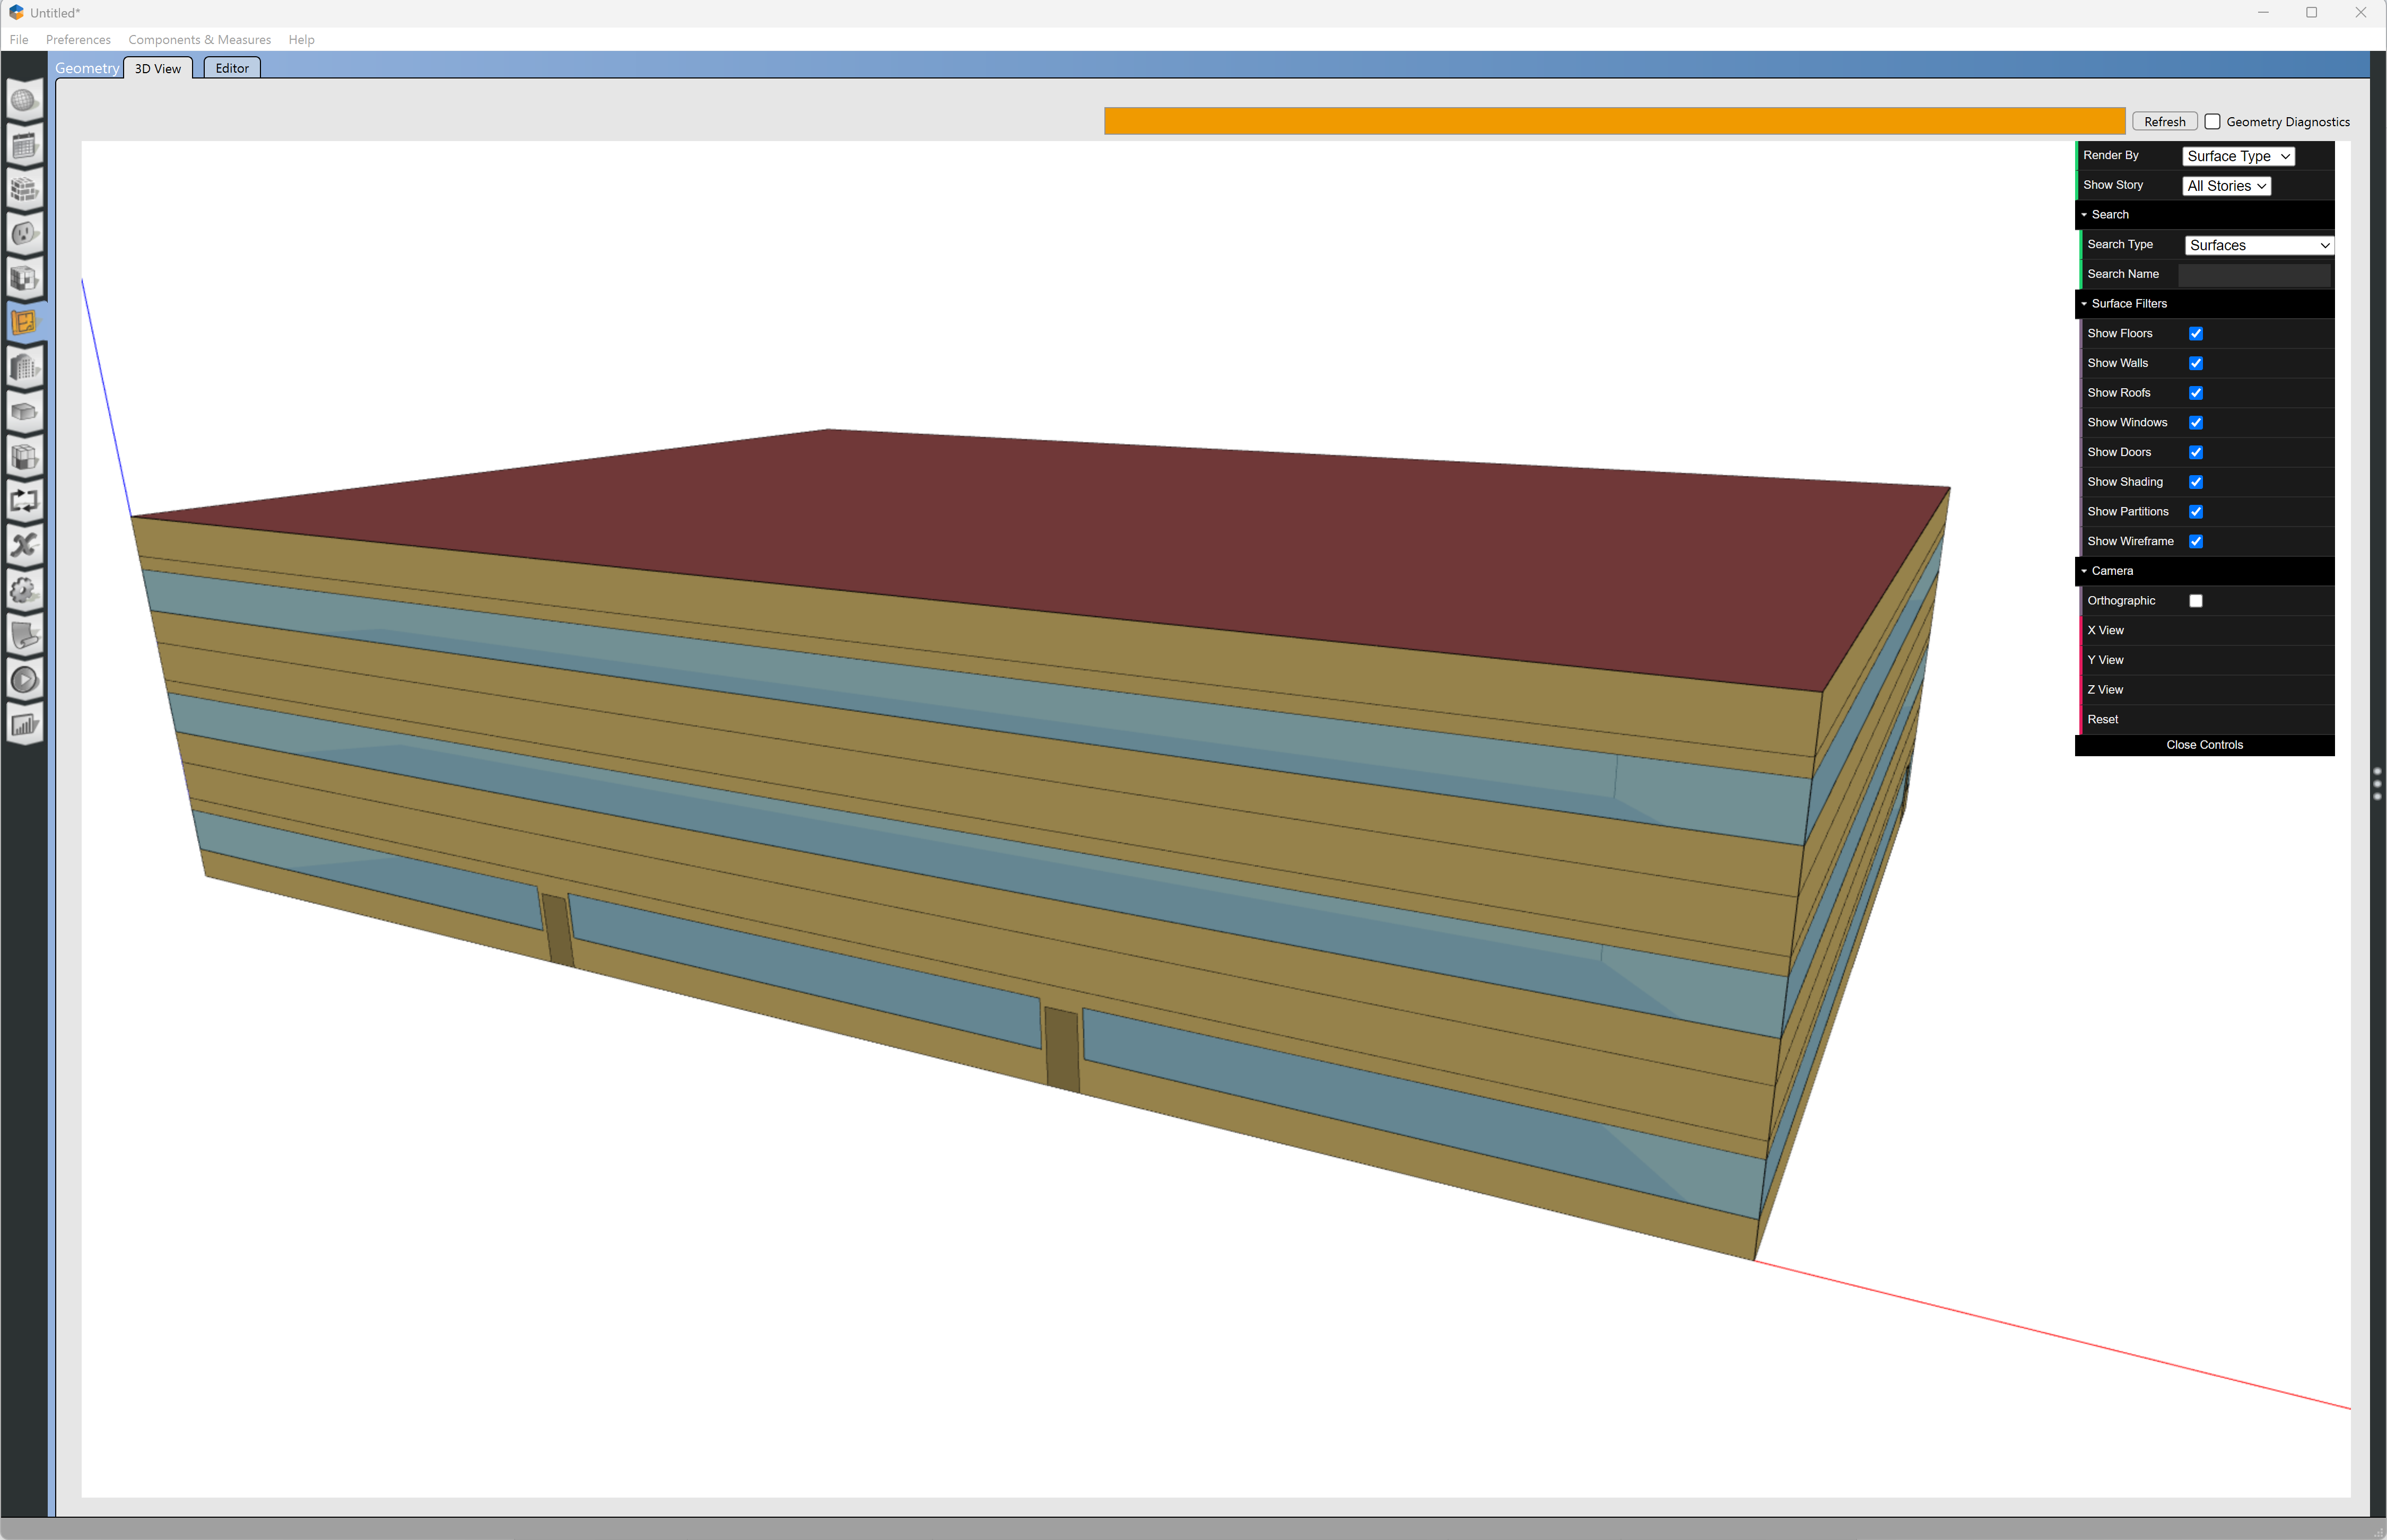2387x1540 pixels.
Task: Open the Measures scroll icon
Action: coord(24,635)
